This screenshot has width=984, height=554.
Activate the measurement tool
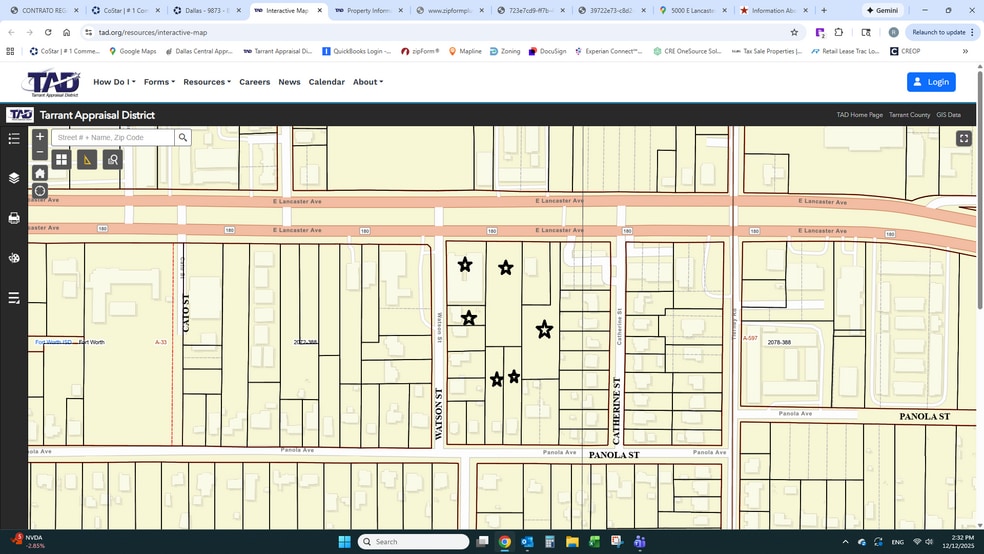point(87,159)
